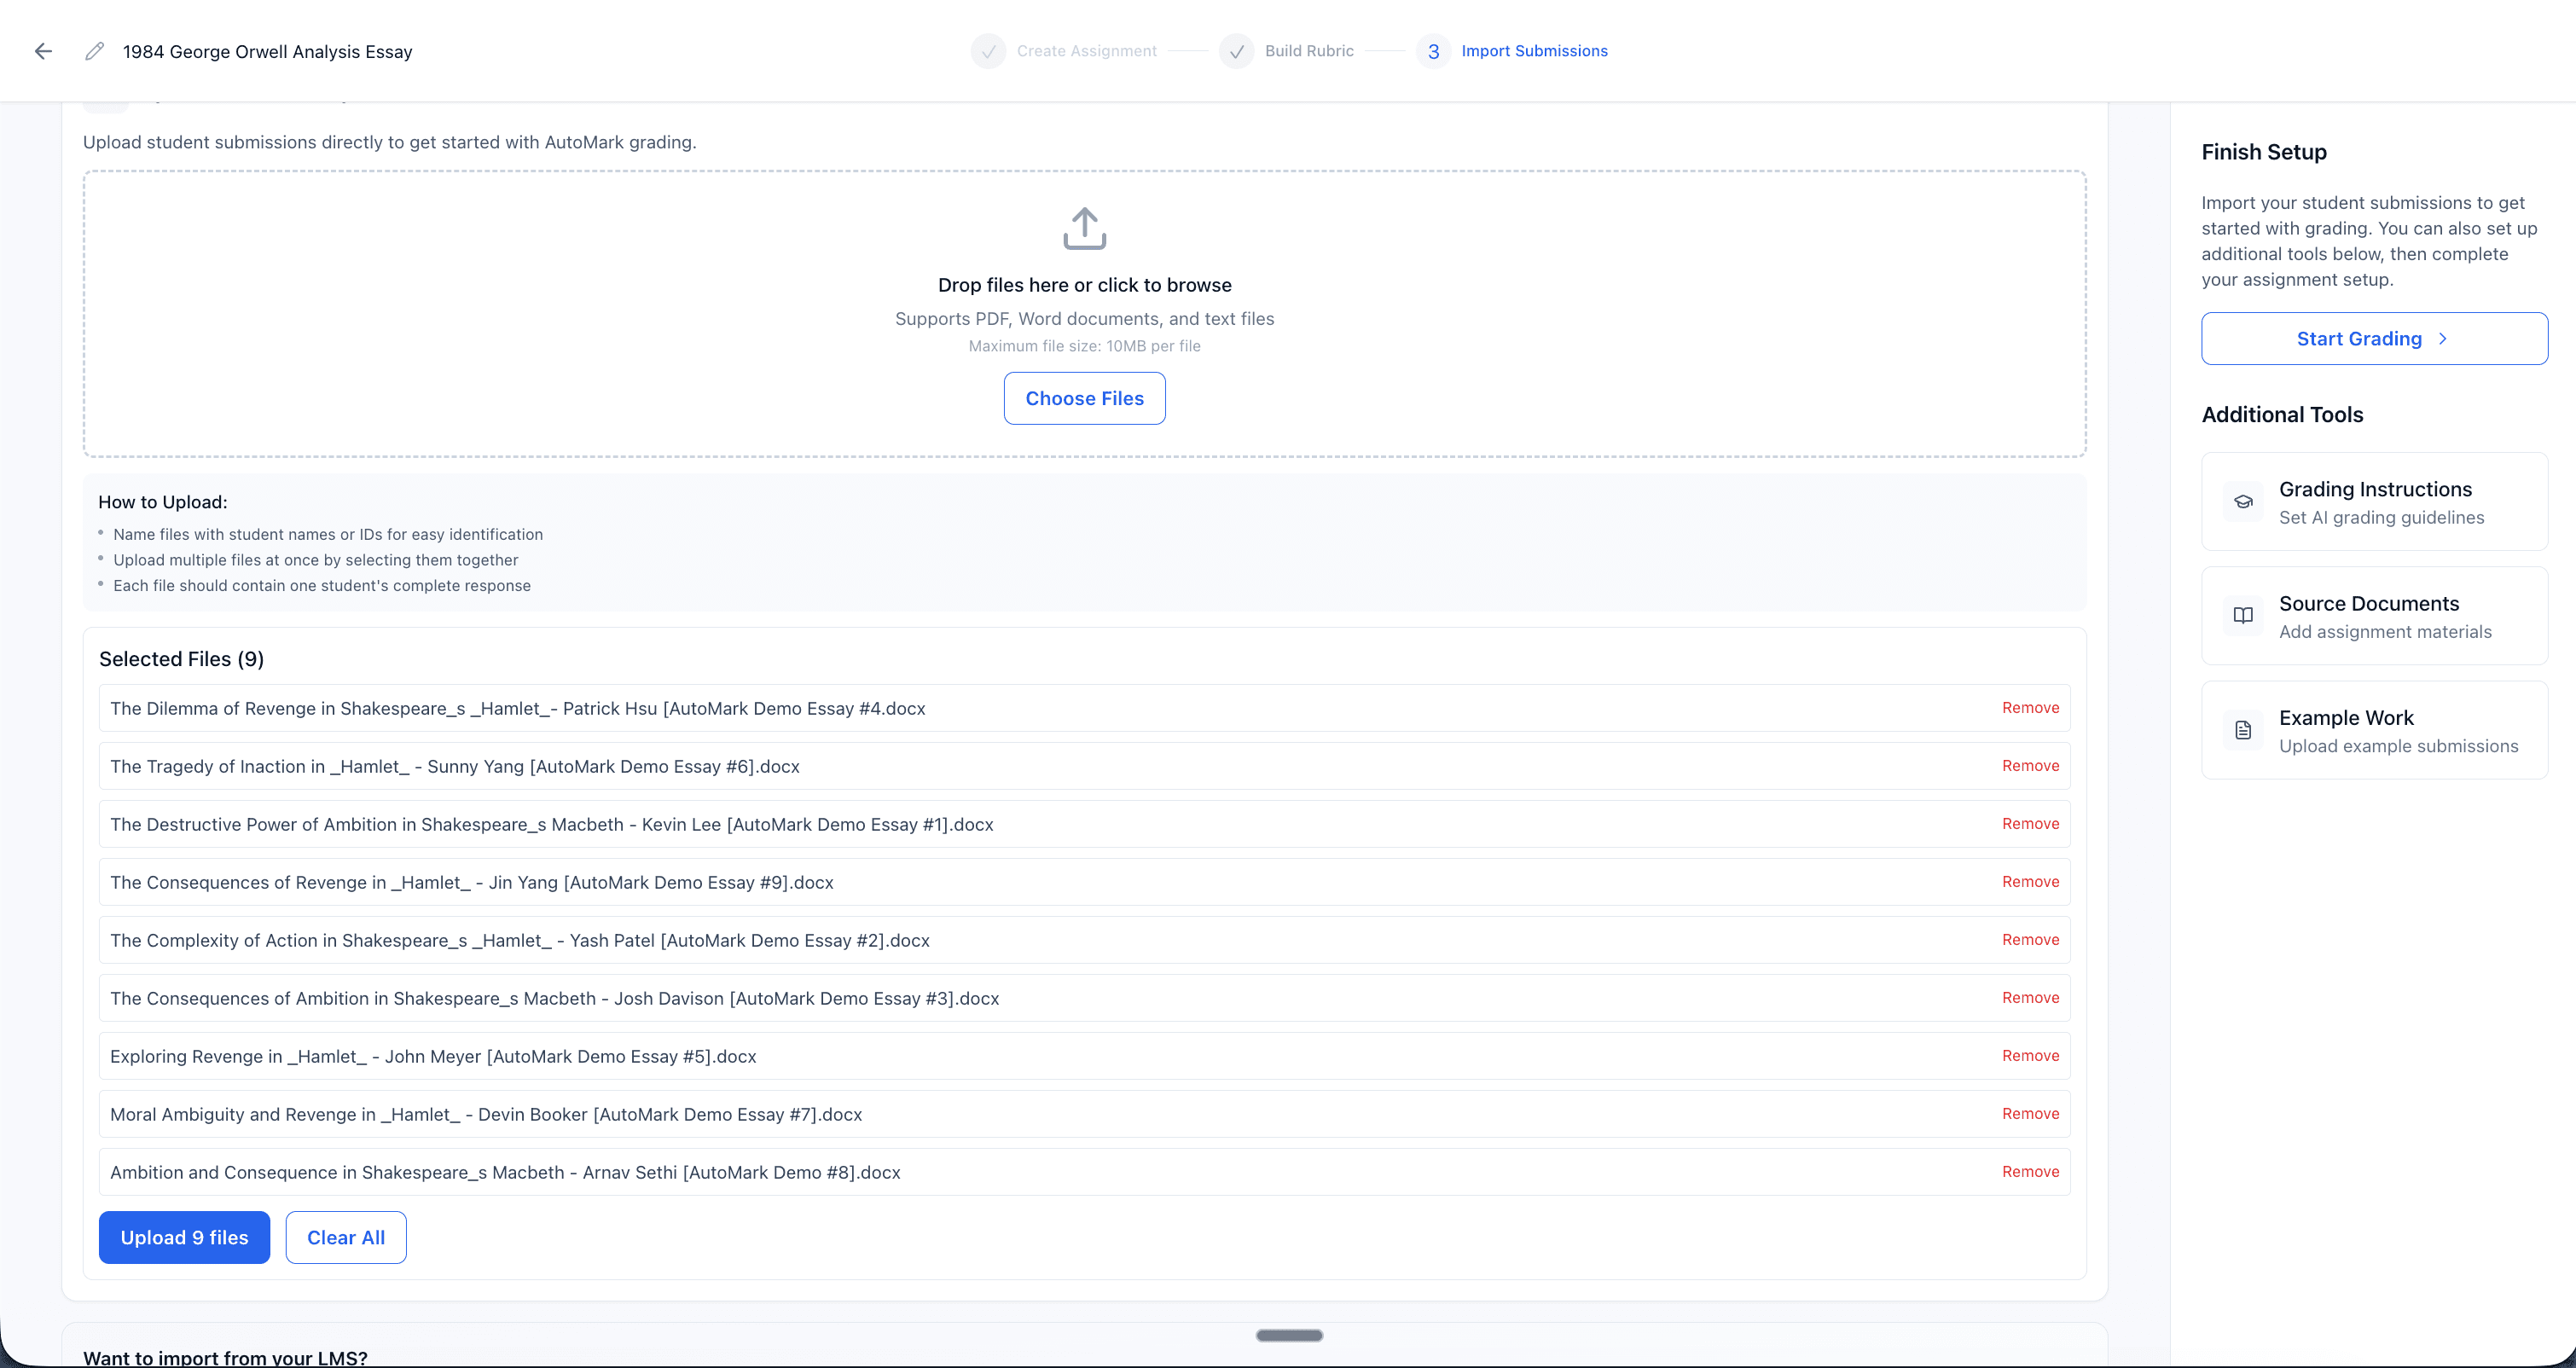Click the Choose Files button

1084,397
